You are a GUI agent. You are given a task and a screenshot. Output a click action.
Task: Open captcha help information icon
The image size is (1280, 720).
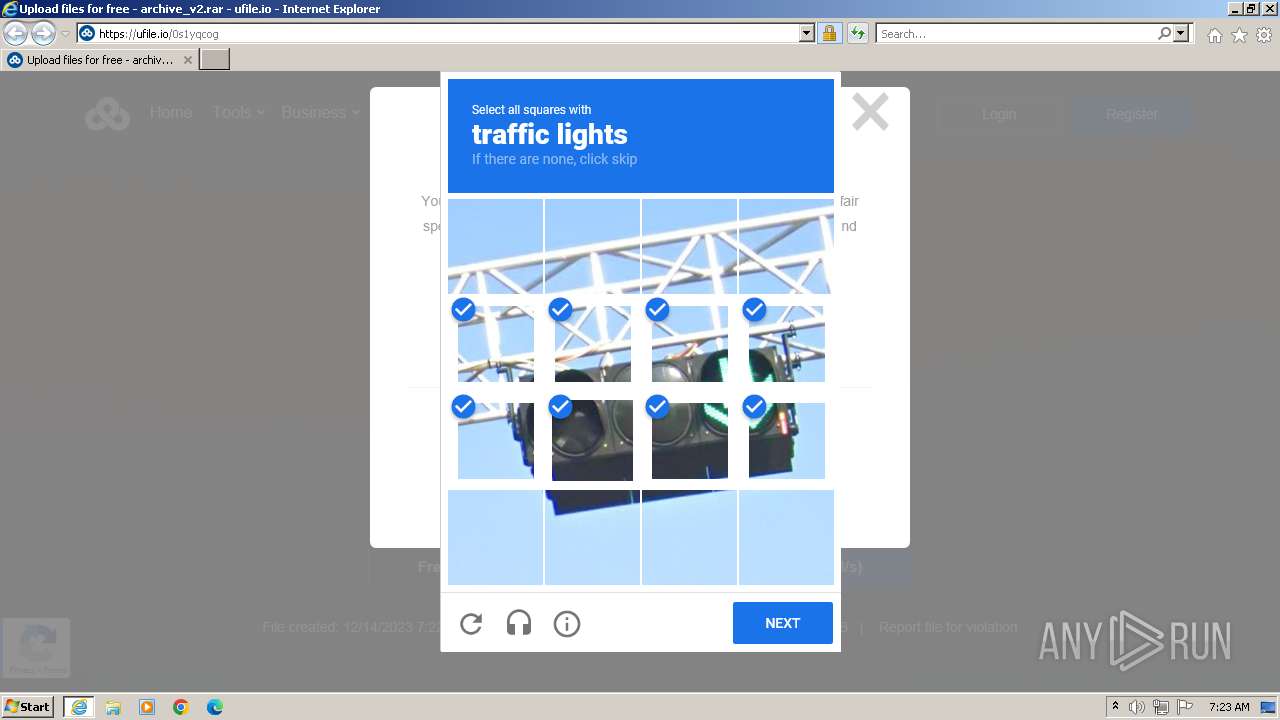(567, 624)
